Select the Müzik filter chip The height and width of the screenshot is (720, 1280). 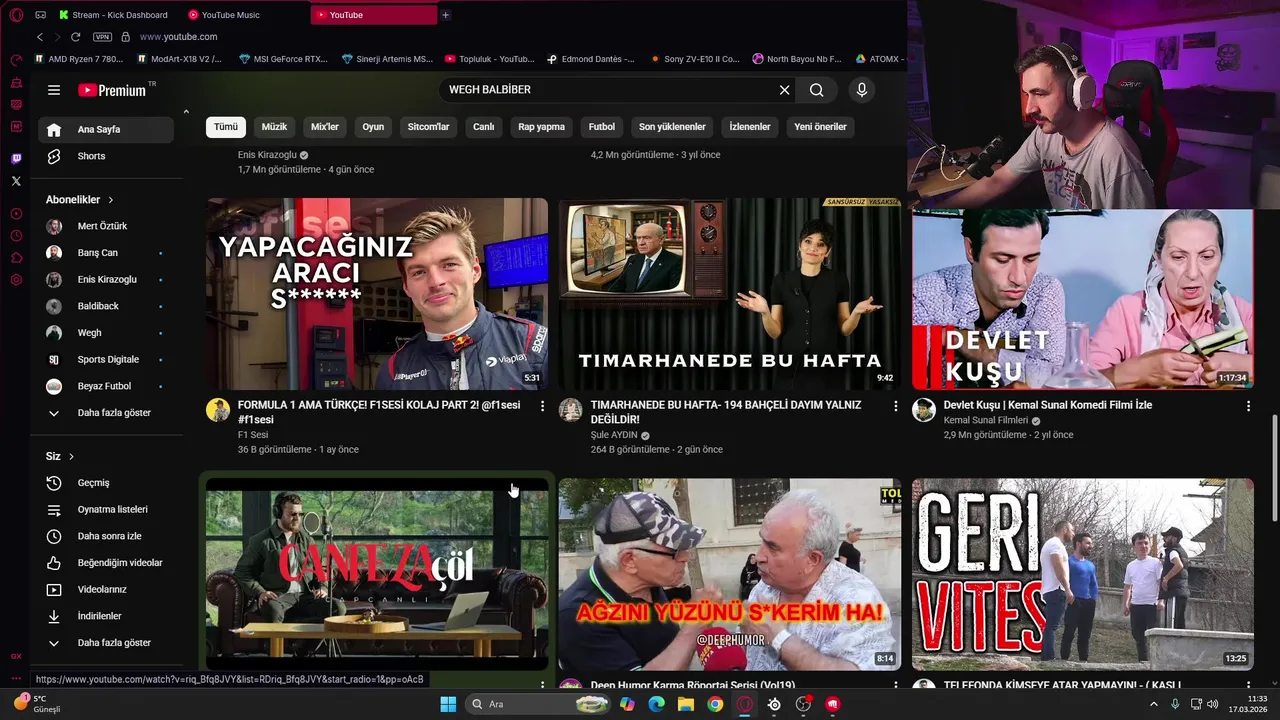[274, 127]
